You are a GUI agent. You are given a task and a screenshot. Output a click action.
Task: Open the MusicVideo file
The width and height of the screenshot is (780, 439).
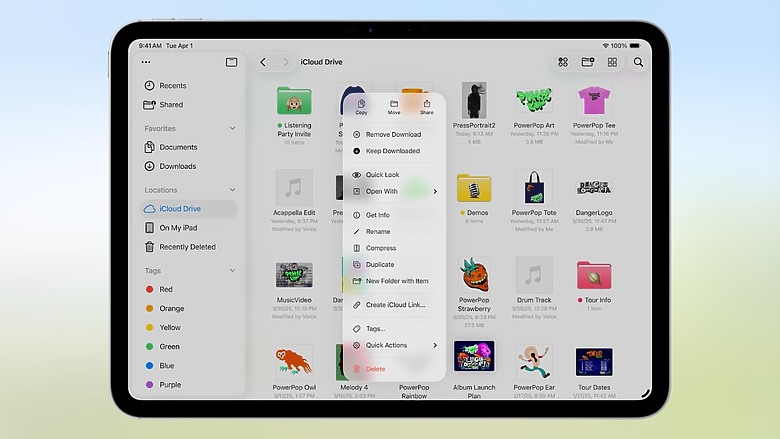[x=294, y=275]
